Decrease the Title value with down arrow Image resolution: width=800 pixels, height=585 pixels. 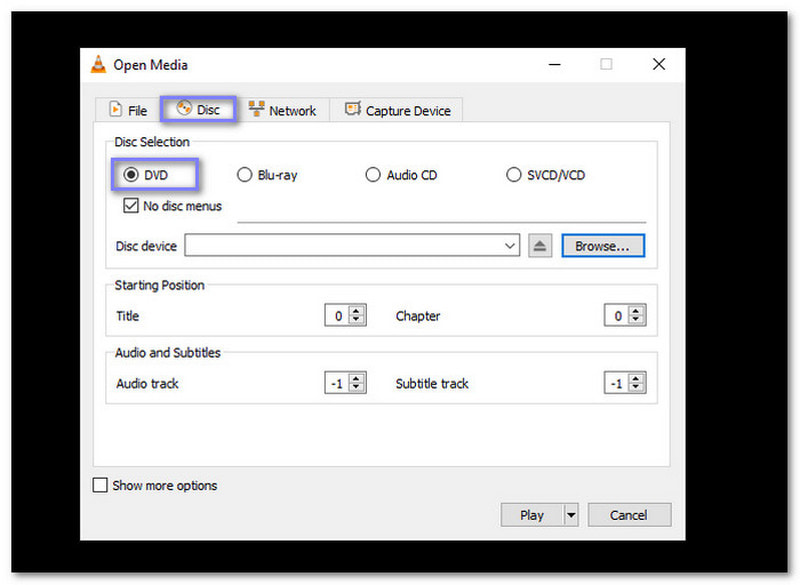pyautogui.click(x=357, y=320)
